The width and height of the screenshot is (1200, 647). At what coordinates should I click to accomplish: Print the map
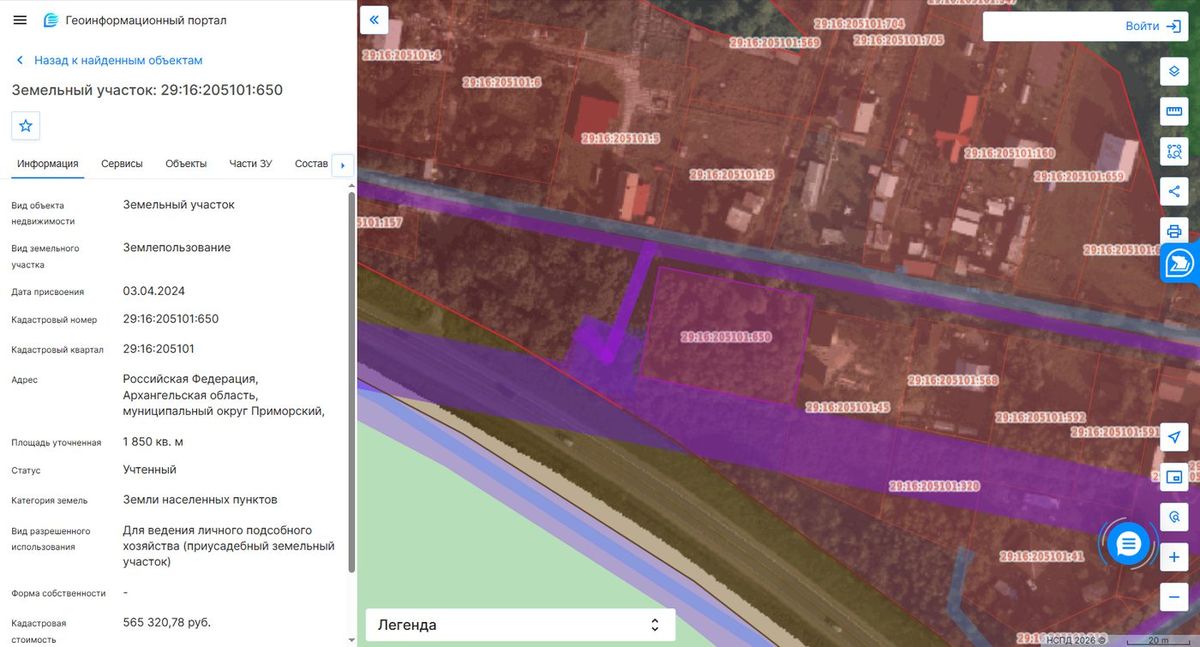(1174, 231)
